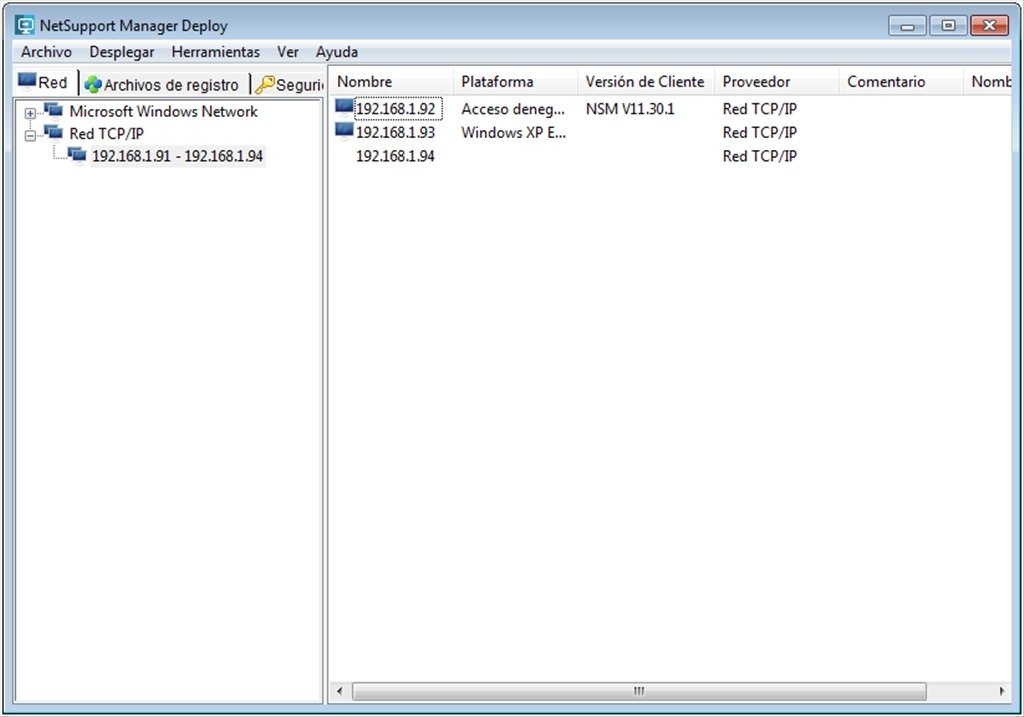
Task: Click the horizontal scrollbar right arrow
Action: click(x=1002, y=691)
